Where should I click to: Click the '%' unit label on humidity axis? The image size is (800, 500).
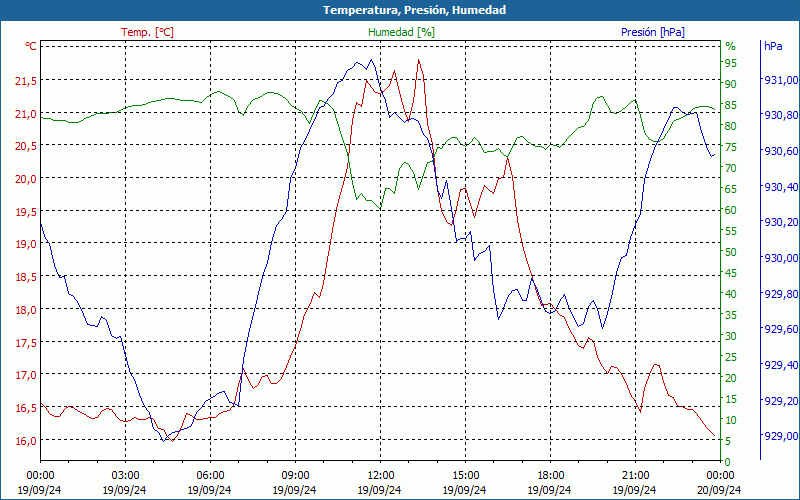[731, 46]
